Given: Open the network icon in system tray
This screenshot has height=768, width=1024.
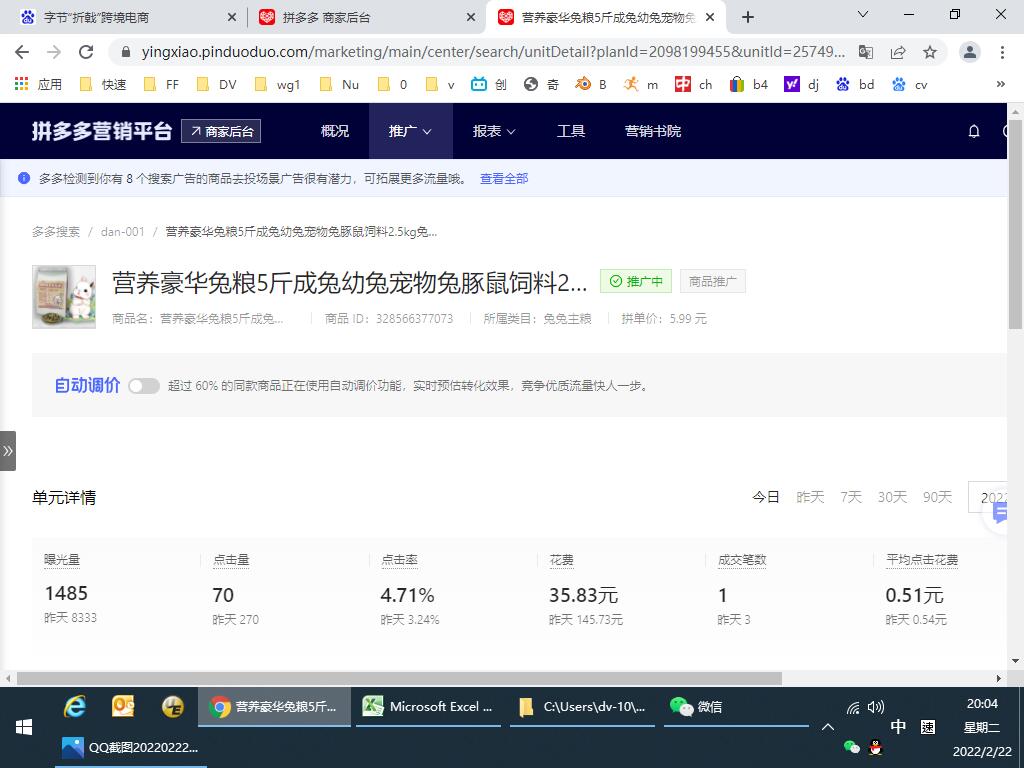Looking at the screenshot, I should 854,707.
